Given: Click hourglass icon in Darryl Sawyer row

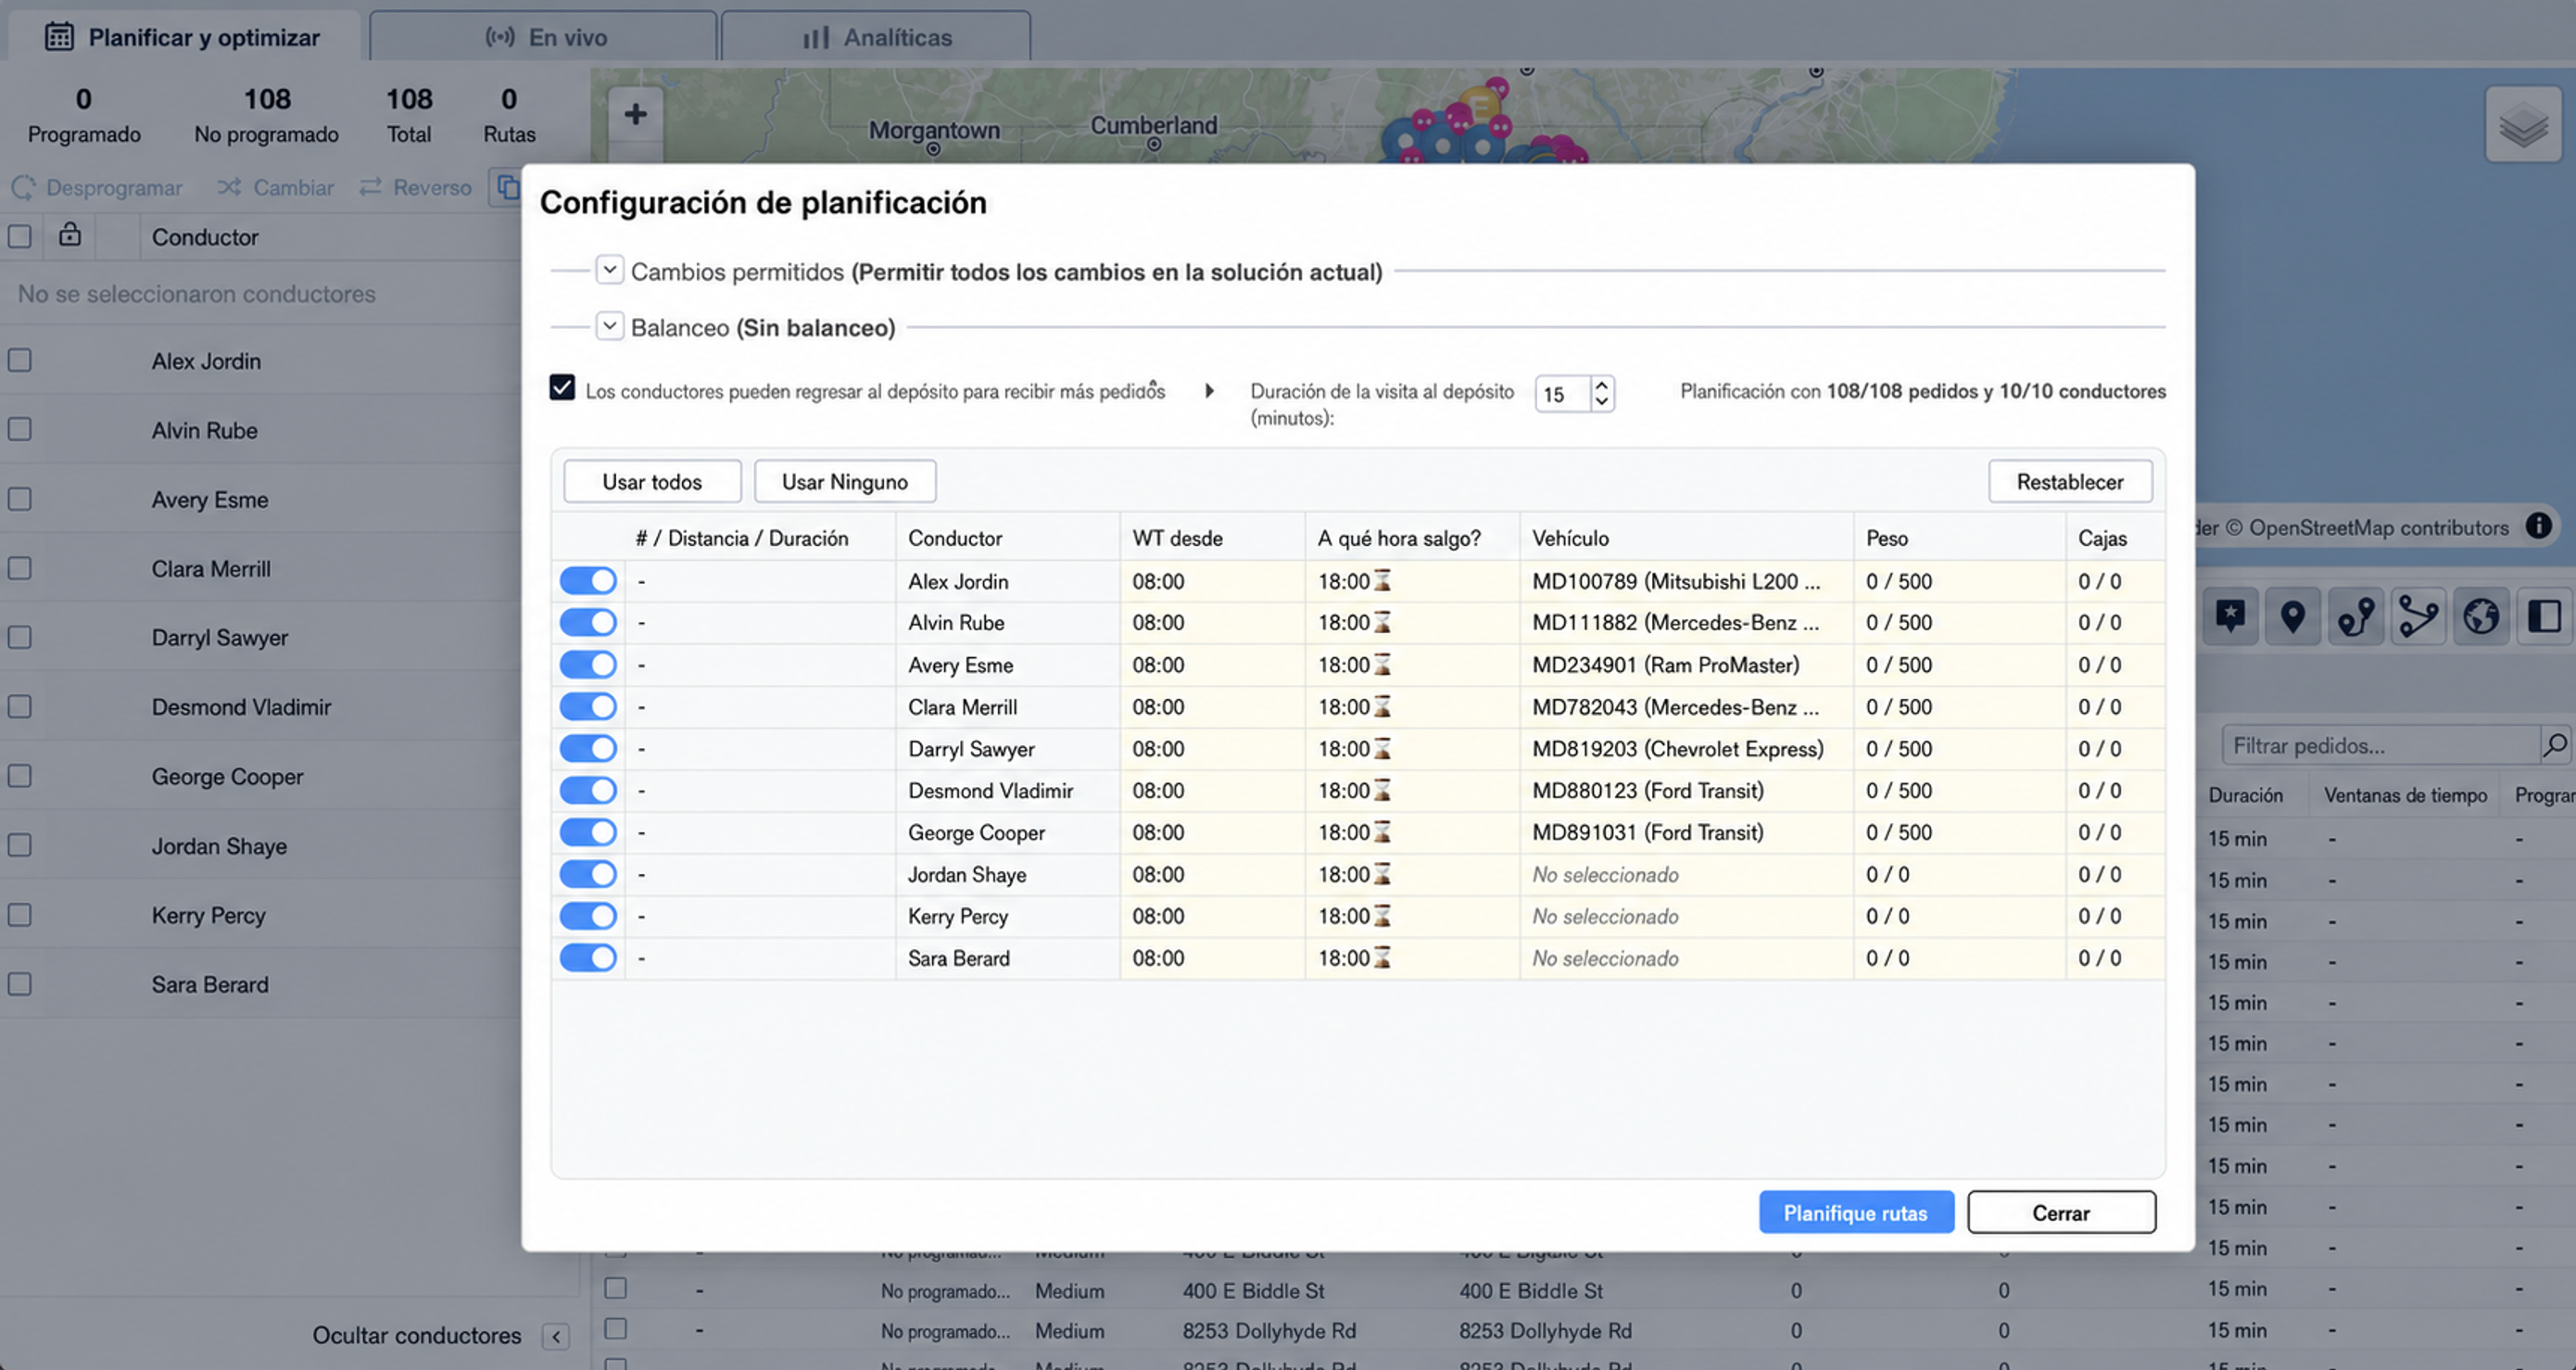Looking at the screenshot, I should 1382,749.
